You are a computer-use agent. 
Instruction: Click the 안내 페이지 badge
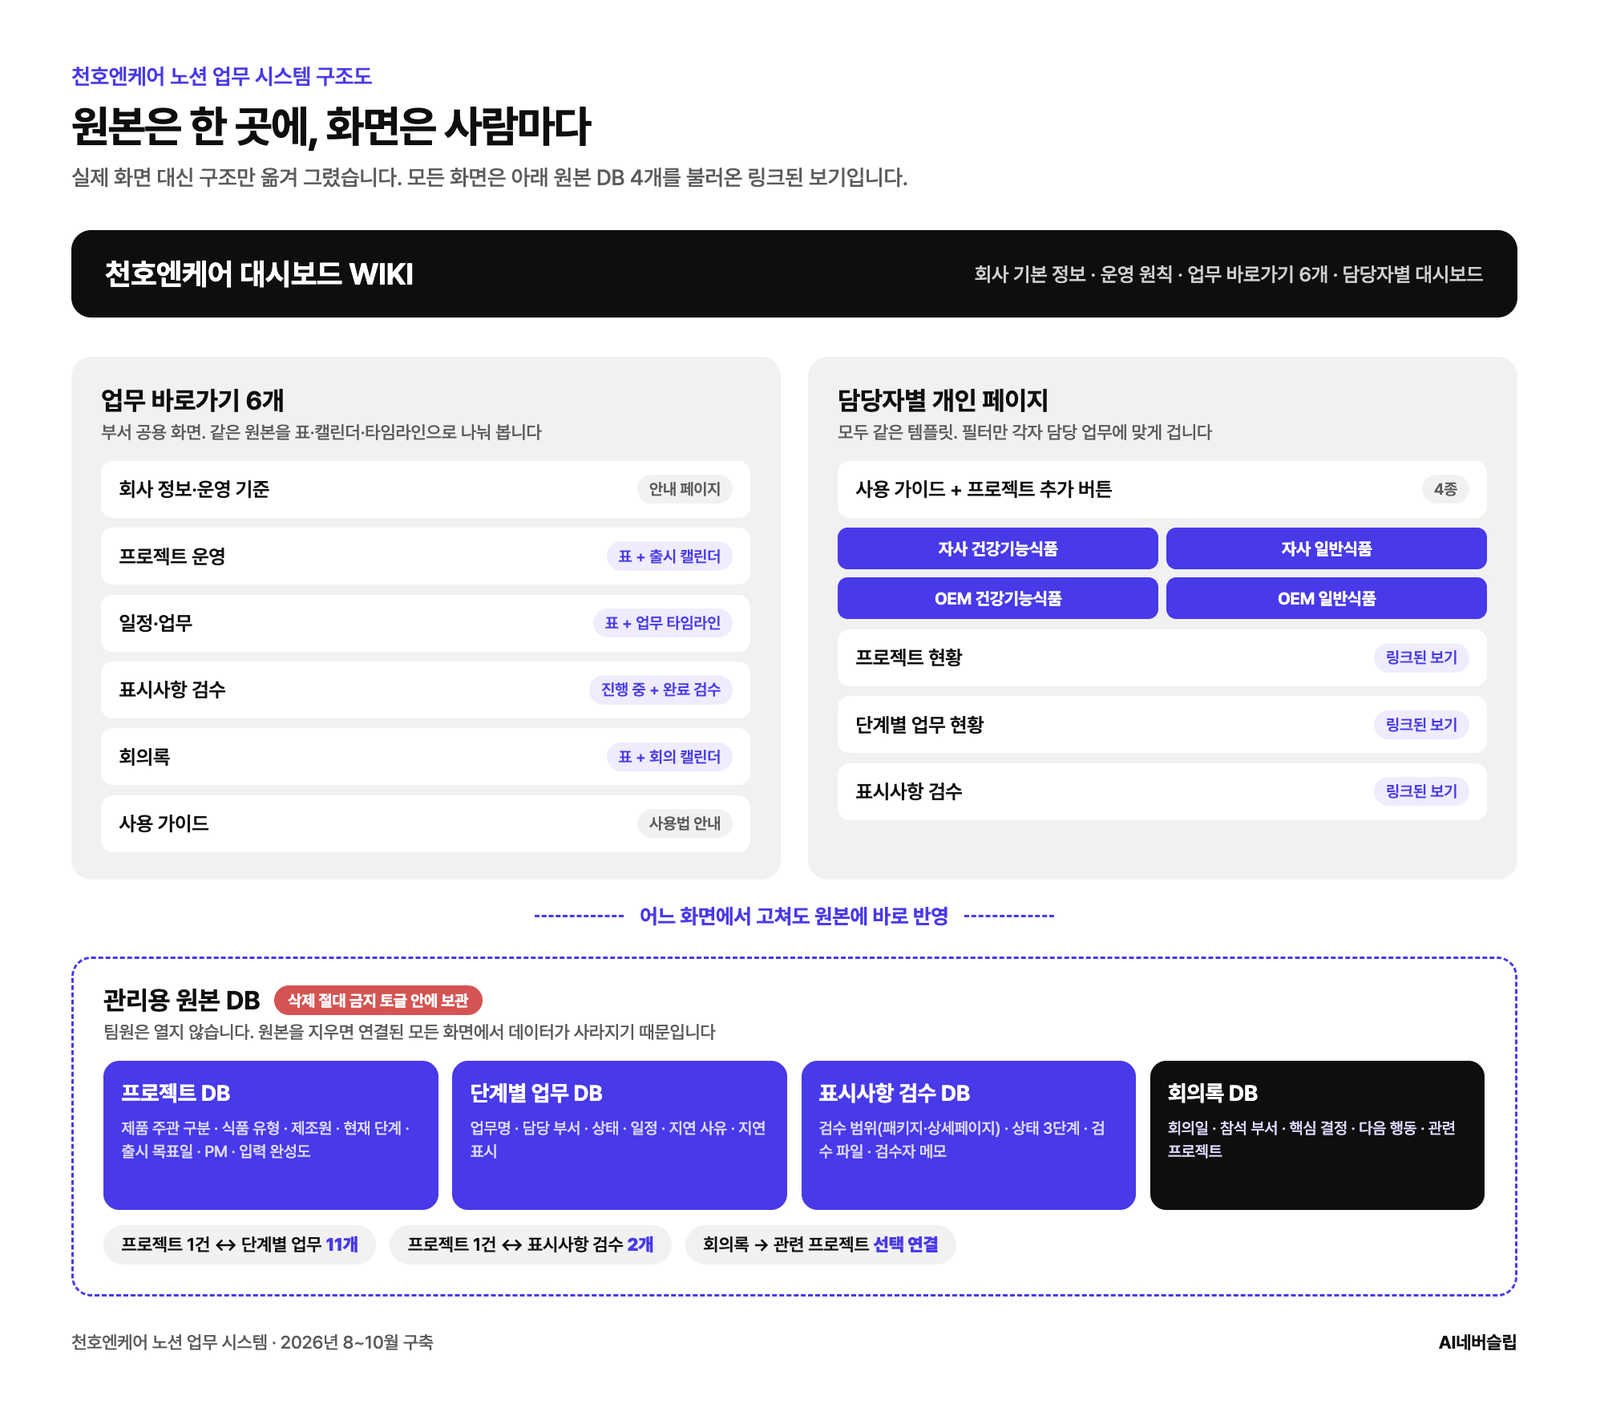click(x=685, y=489)
